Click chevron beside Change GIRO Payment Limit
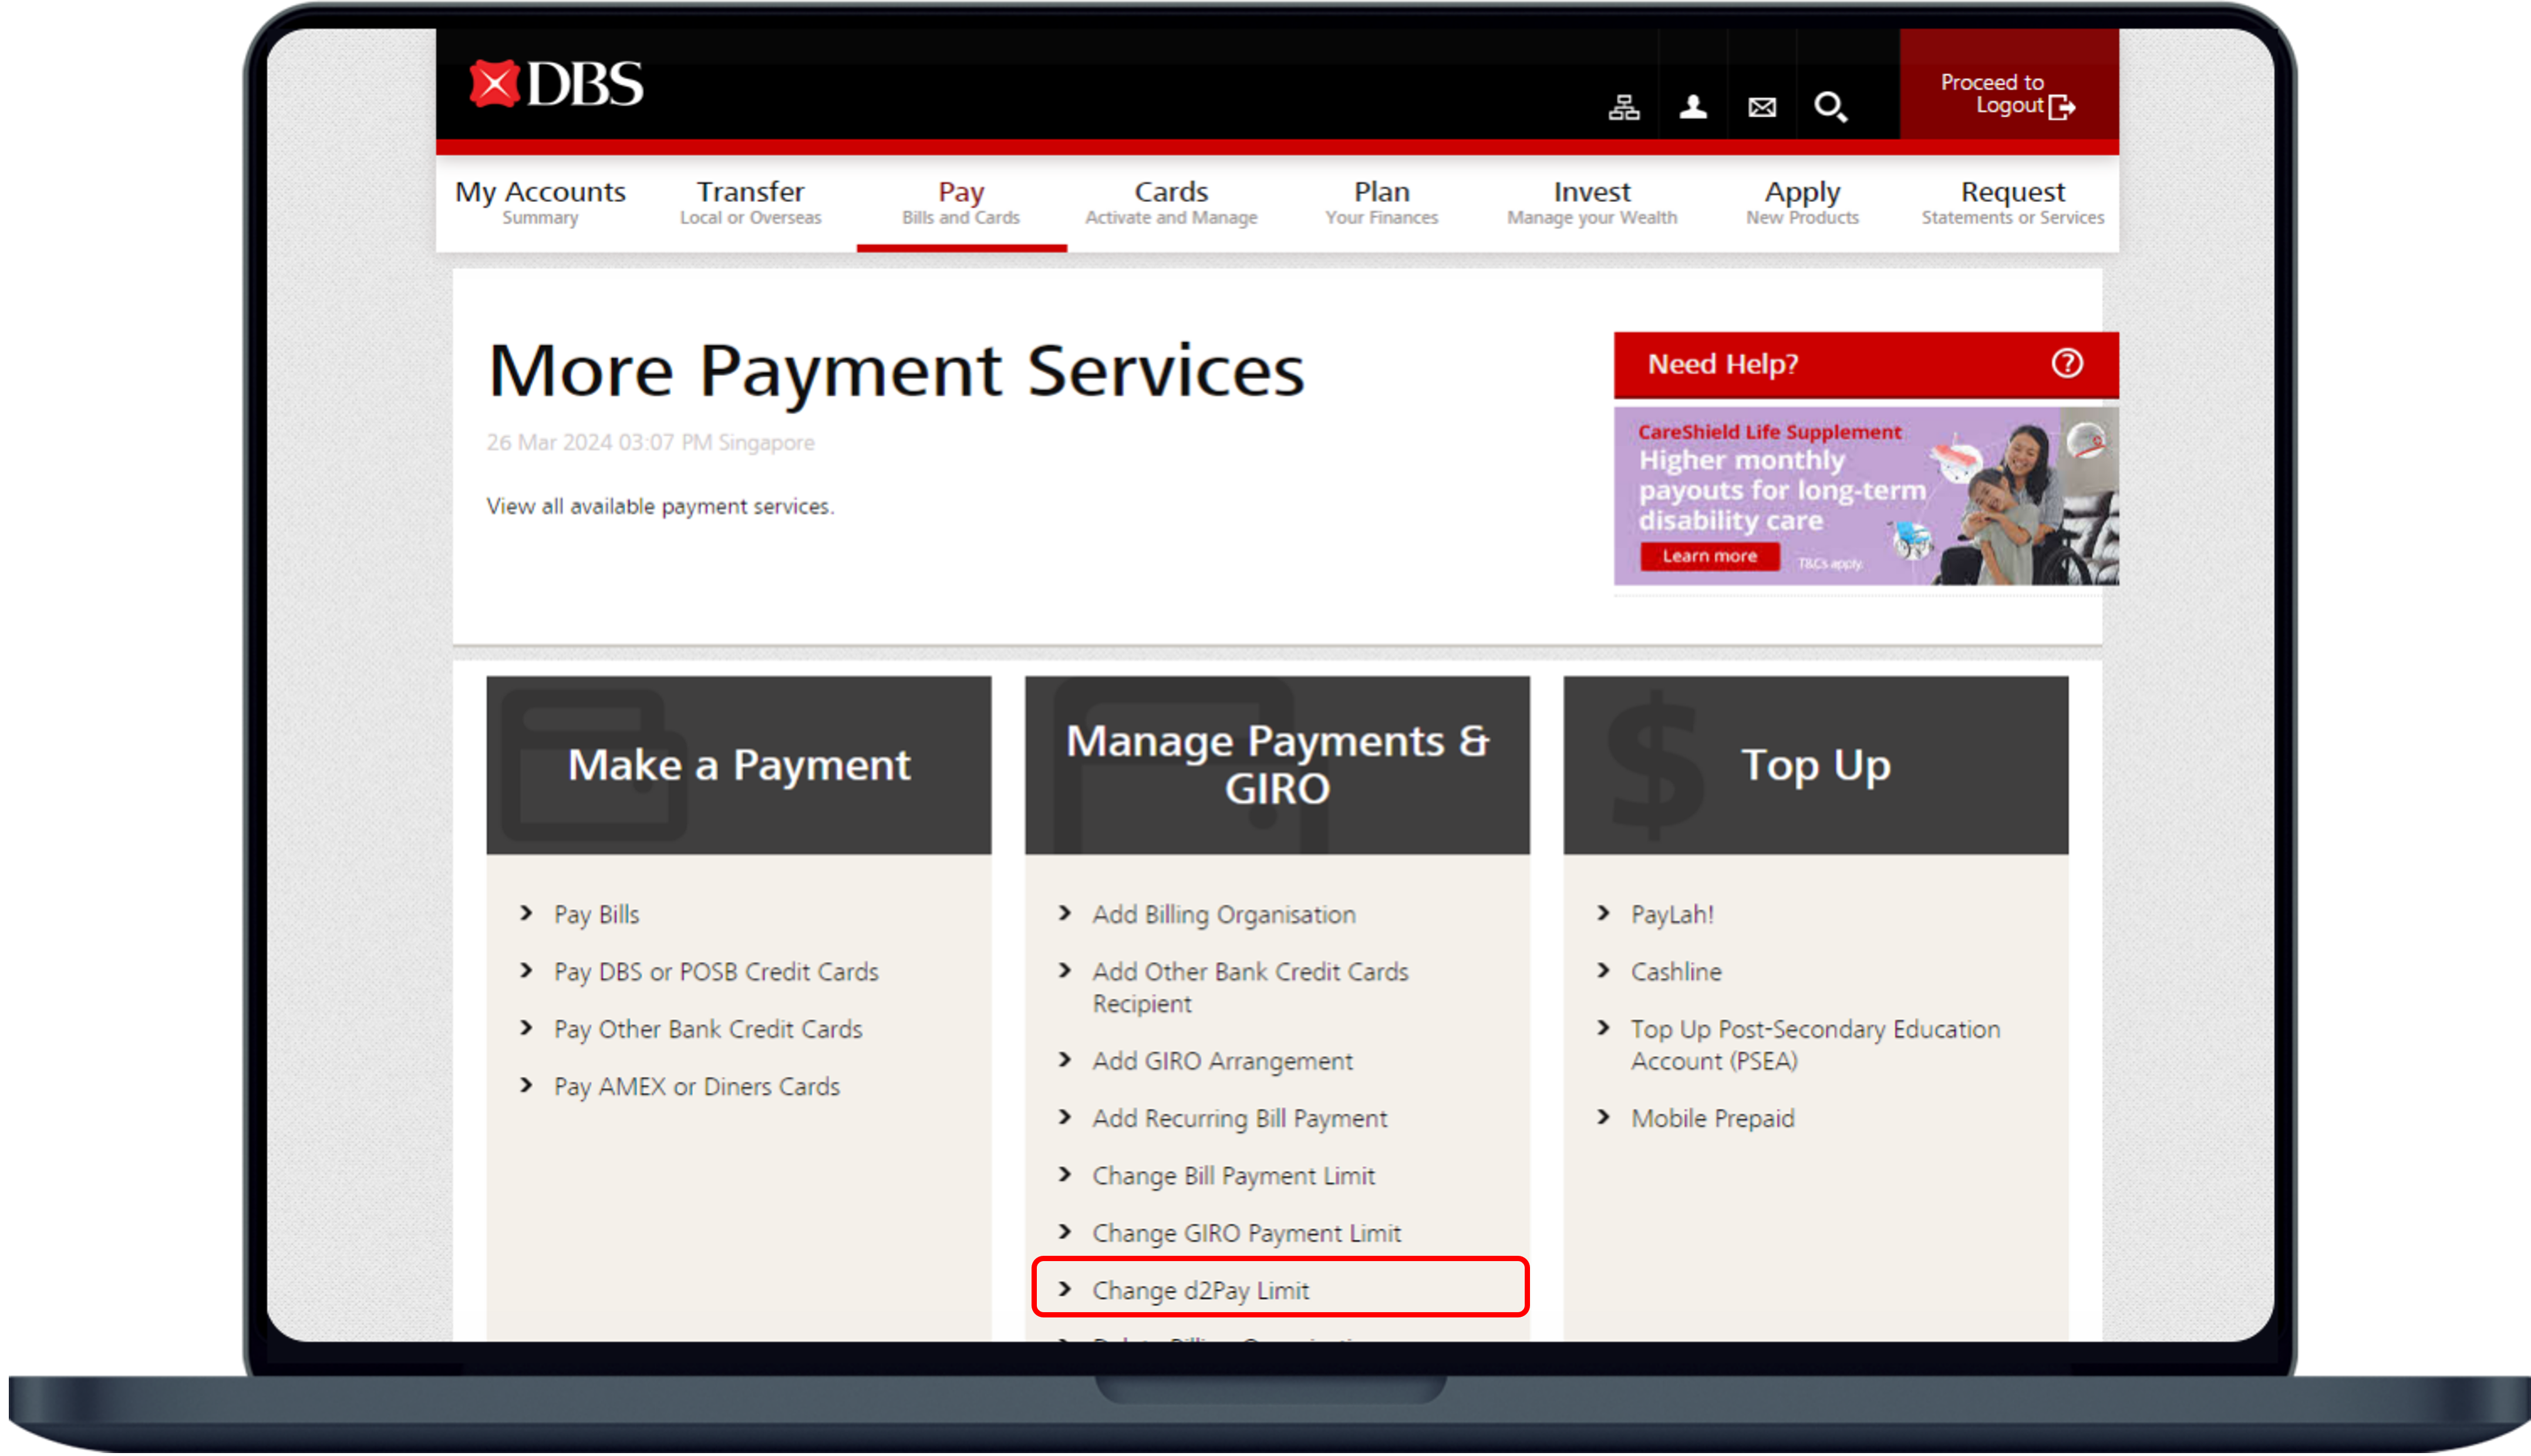 tap(1064, 1232)
